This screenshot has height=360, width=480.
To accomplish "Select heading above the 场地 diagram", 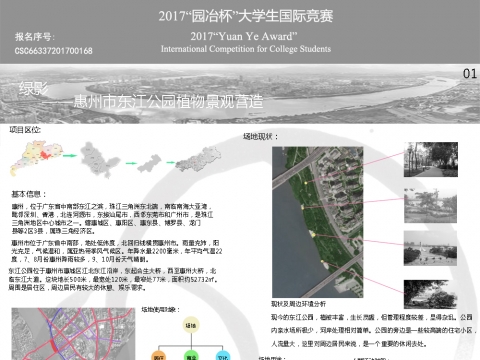I will pyautogui.click(x=160, y=310).
